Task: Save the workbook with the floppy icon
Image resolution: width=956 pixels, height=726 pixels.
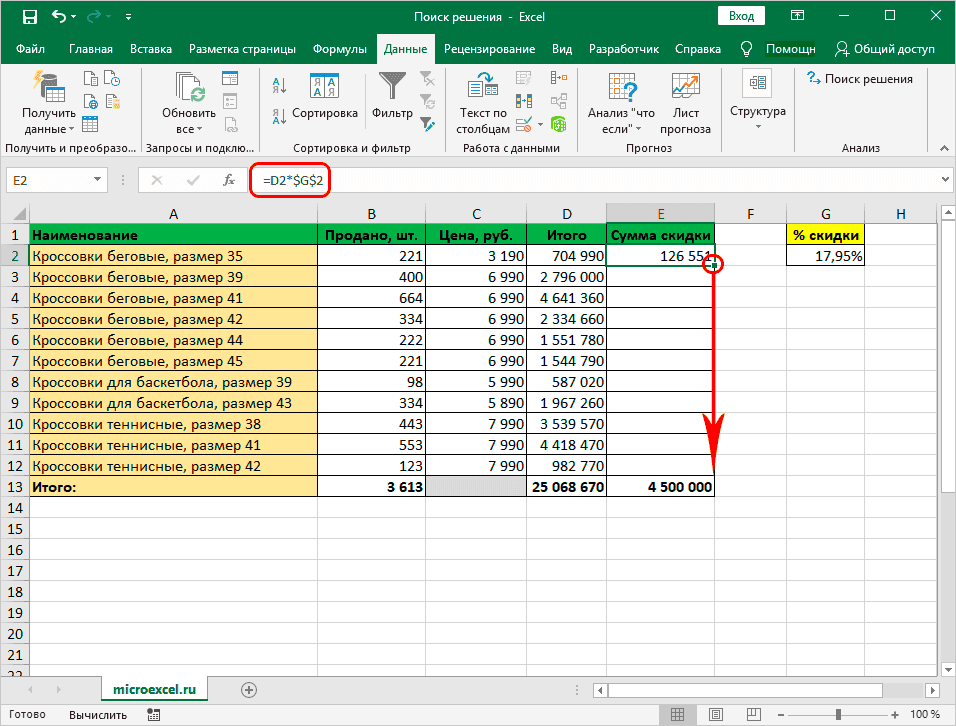Action: click(x=29, y=17)
